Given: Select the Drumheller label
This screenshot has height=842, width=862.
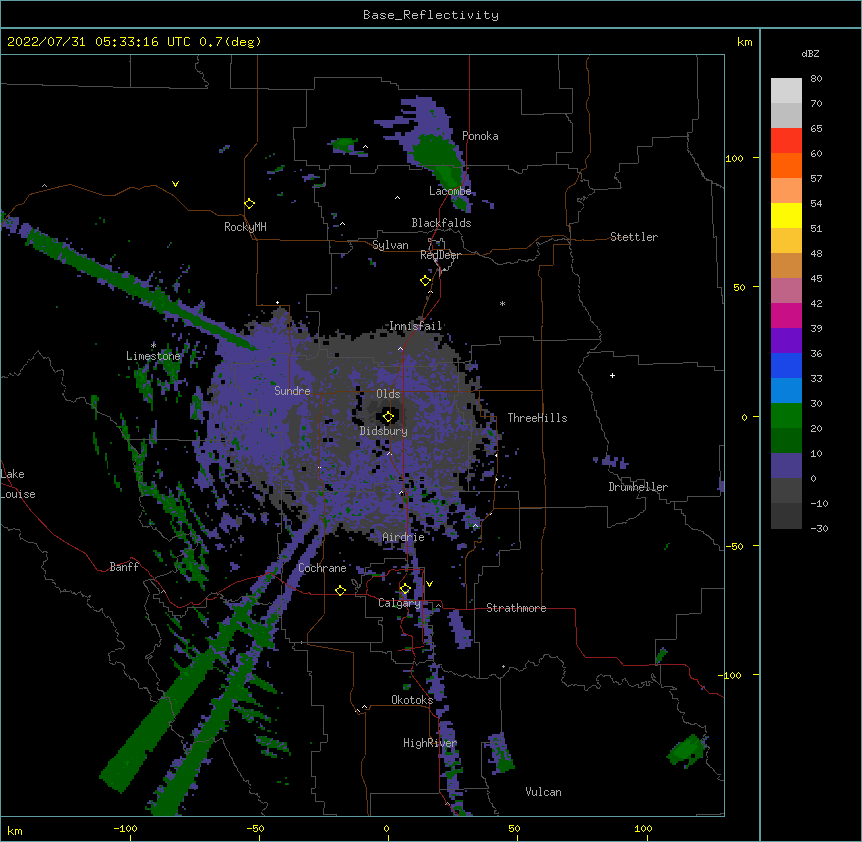Looking at the screenshot, I should click(x=638, y=487).
